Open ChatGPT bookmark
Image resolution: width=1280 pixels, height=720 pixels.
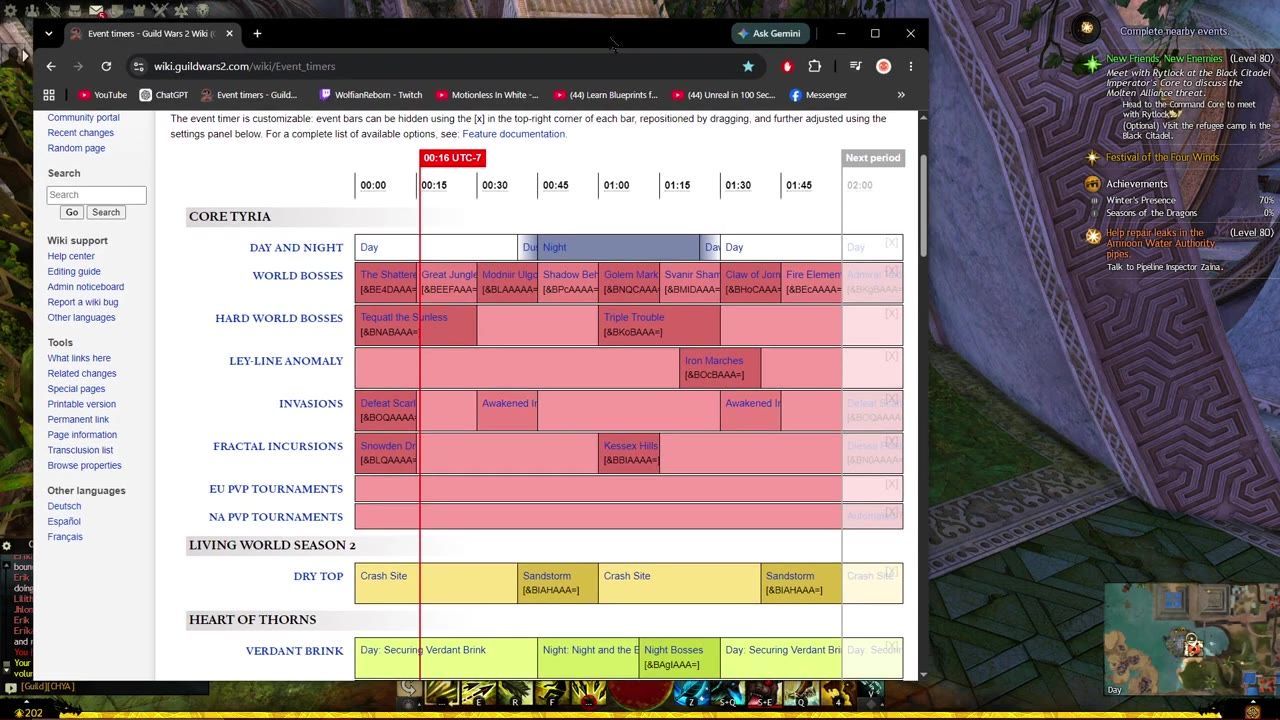164,95
